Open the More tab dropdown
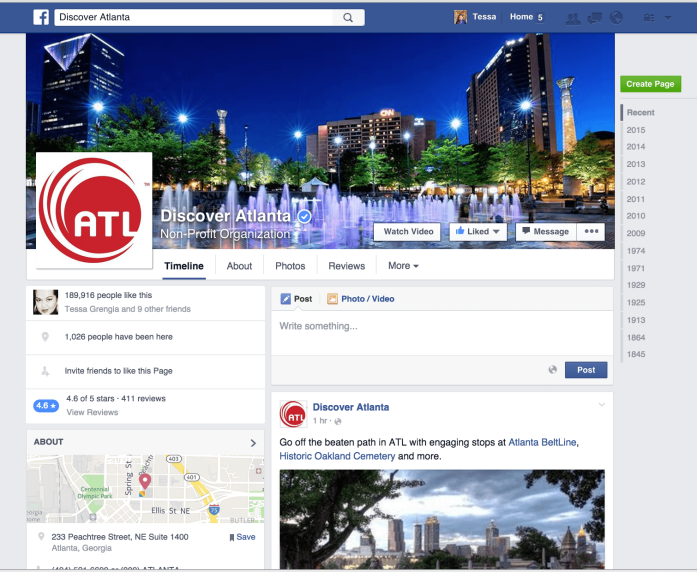 click(403, 266)
